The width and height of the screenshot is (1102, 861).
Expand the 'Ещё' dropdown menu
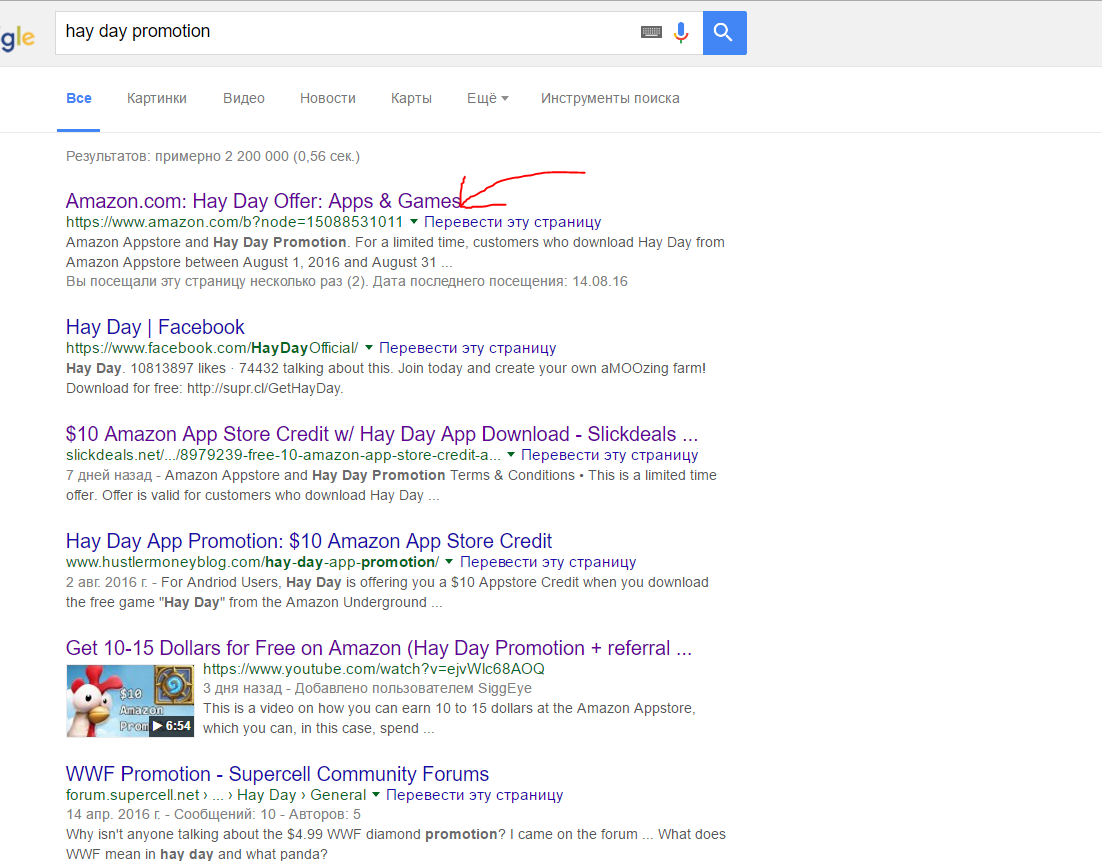coord(488,98)
